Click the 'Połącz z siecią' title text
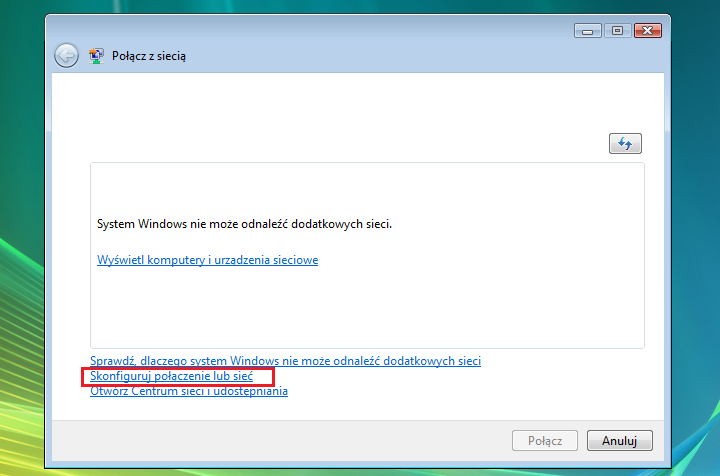 [x=149, y=56]
